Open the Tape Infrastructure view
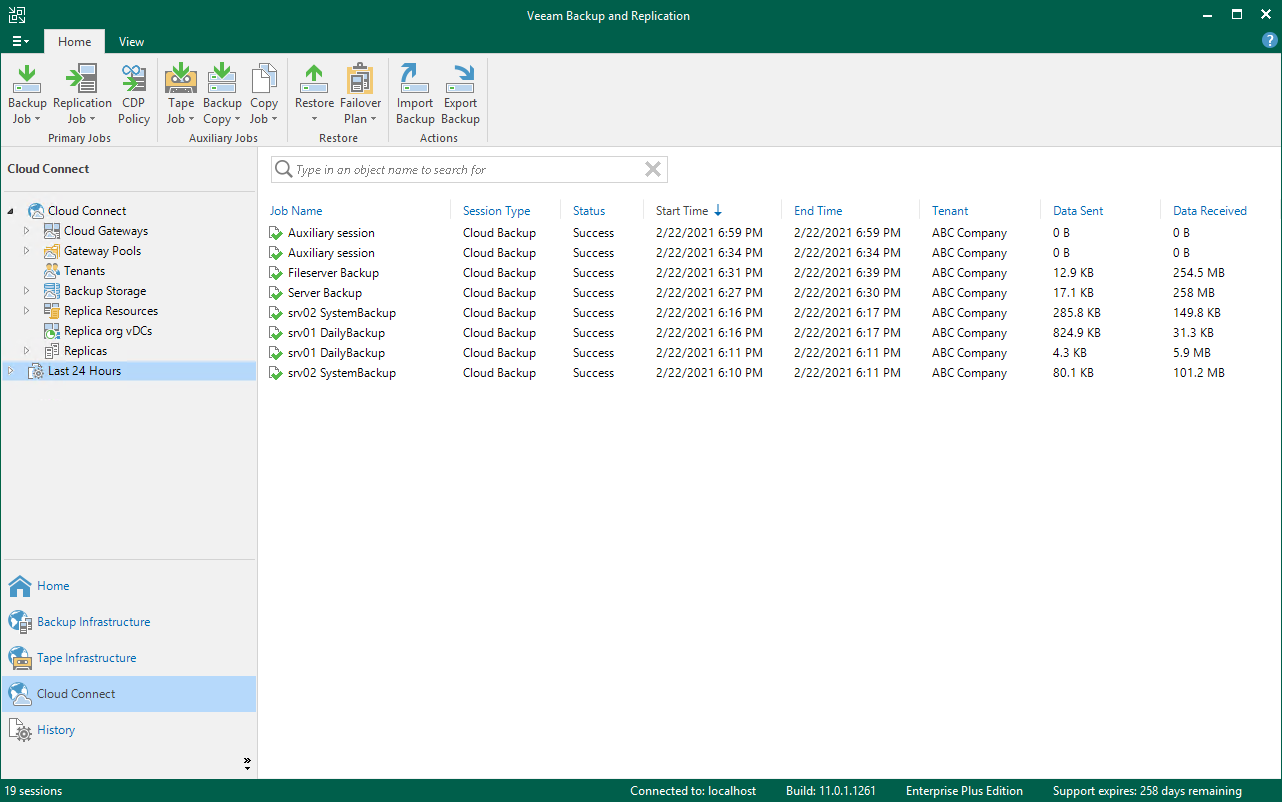 coord(128,658)
